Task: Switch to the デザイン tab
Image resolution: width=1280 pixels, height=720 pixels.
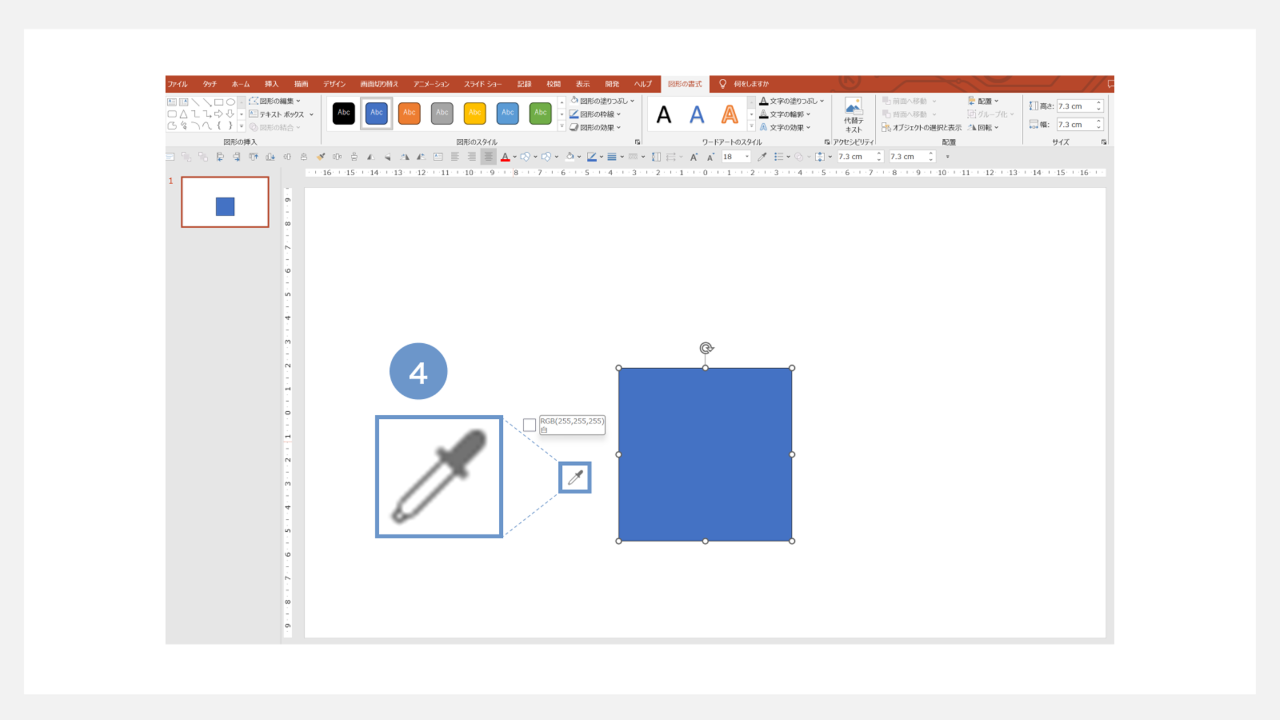Action: point(334,84)
